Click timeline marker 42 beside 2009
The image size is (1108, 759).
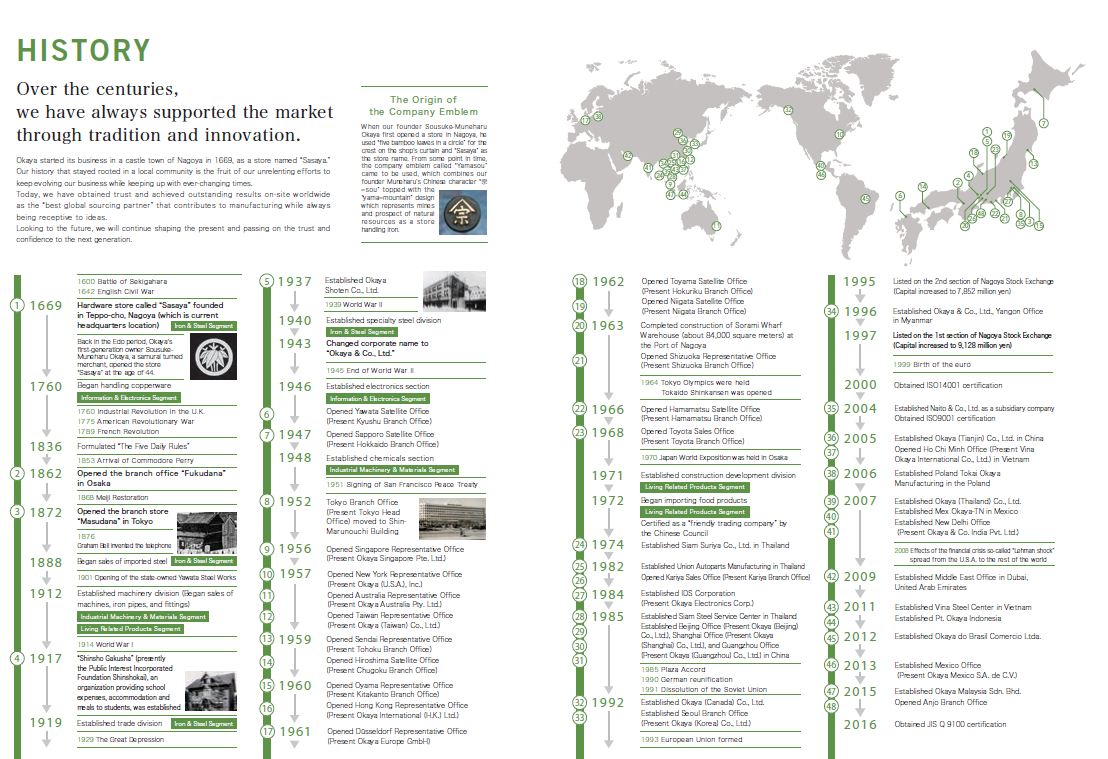[831, 577]
